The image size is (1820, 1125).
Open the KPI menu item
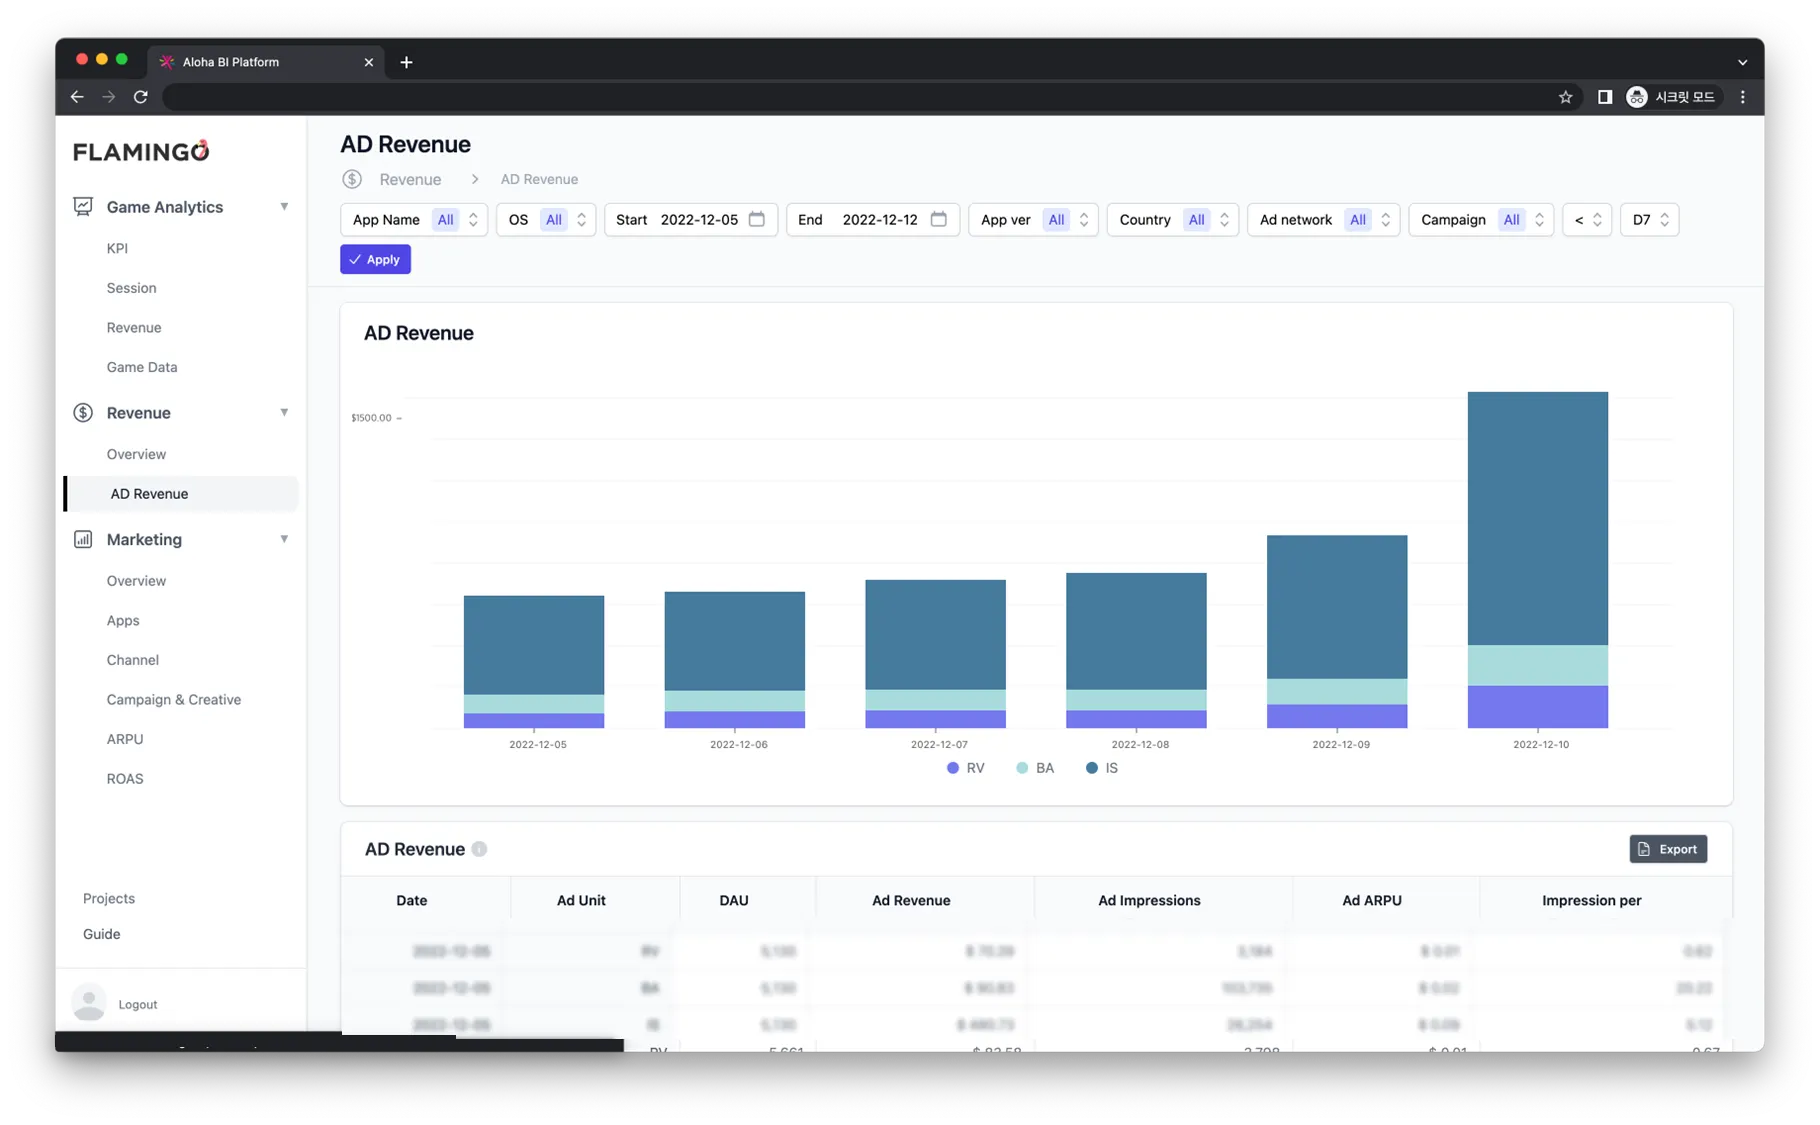pos(117,248)
